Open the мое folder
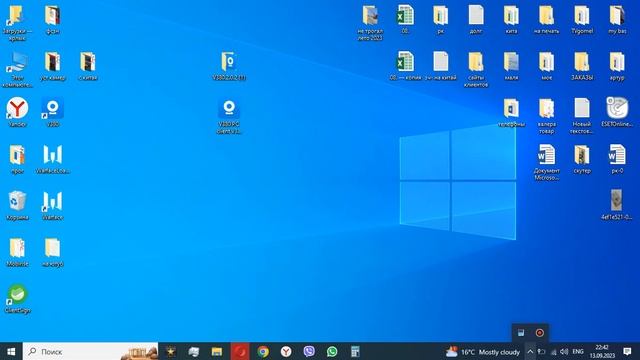 coord(546,62)
